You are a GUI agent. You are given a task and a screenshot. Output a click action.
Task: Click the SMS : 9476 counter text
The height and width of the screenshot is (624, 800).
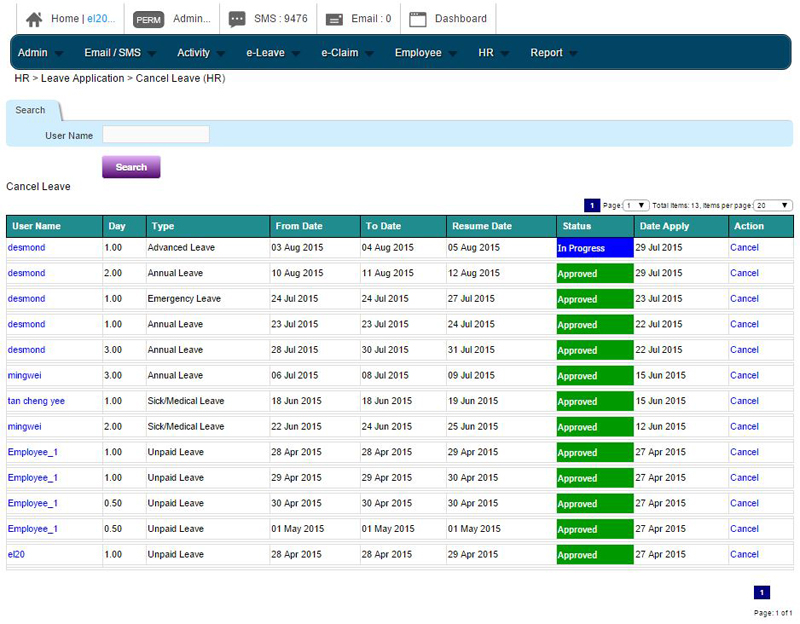click(281, 19)
